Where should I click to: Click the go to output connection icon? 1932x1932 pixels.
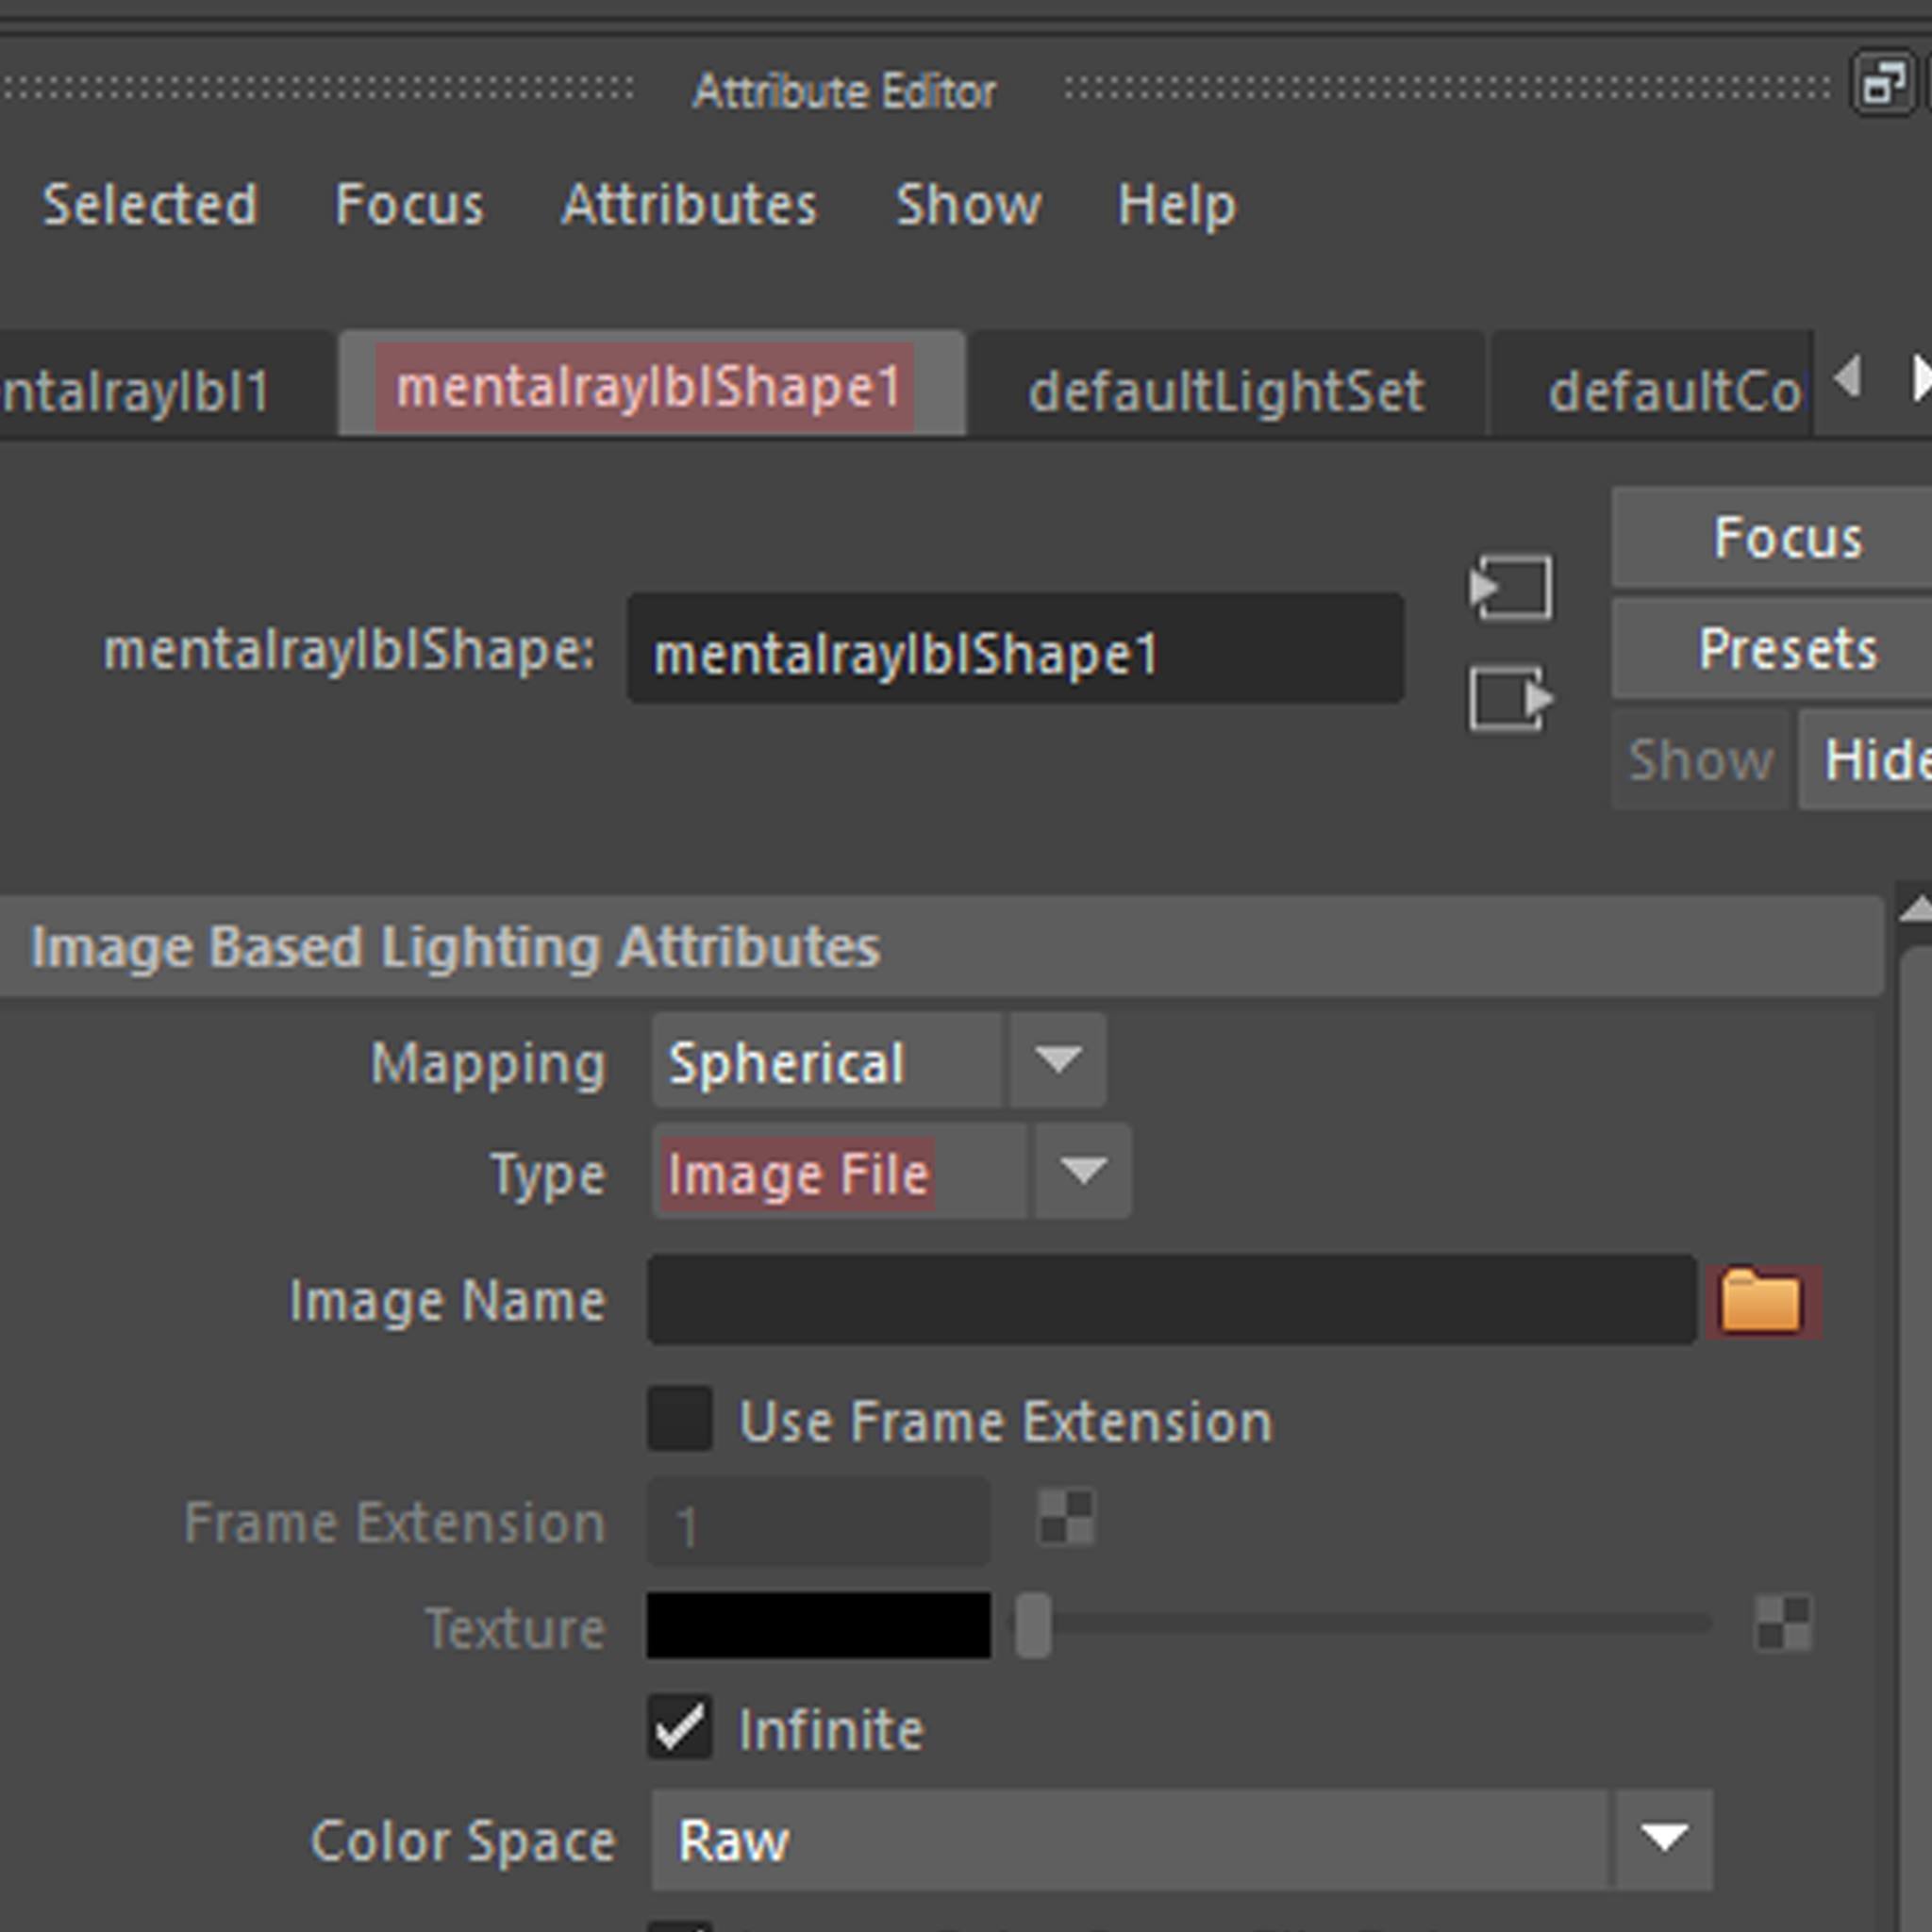pyautogui.click(x=1511, y=698)
